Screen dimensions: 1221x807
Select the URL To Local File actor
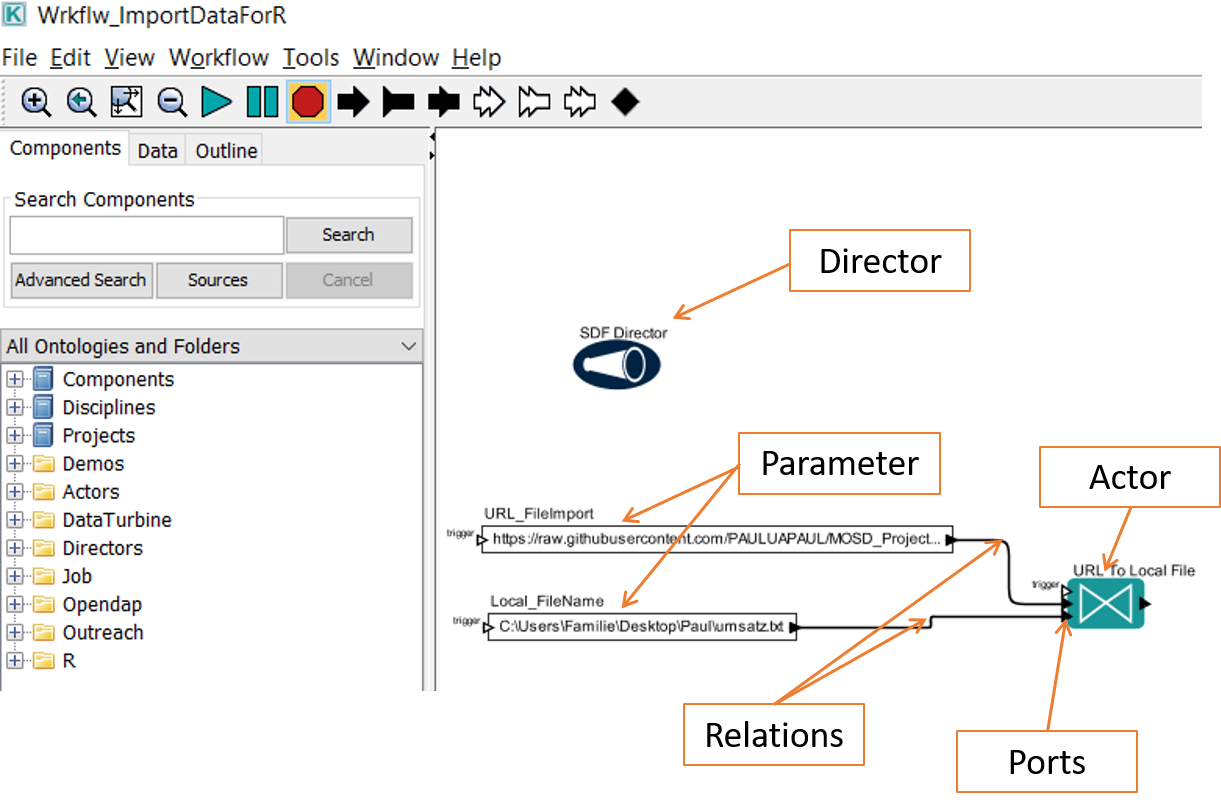pyautogui.click(x=1105, y=603)
